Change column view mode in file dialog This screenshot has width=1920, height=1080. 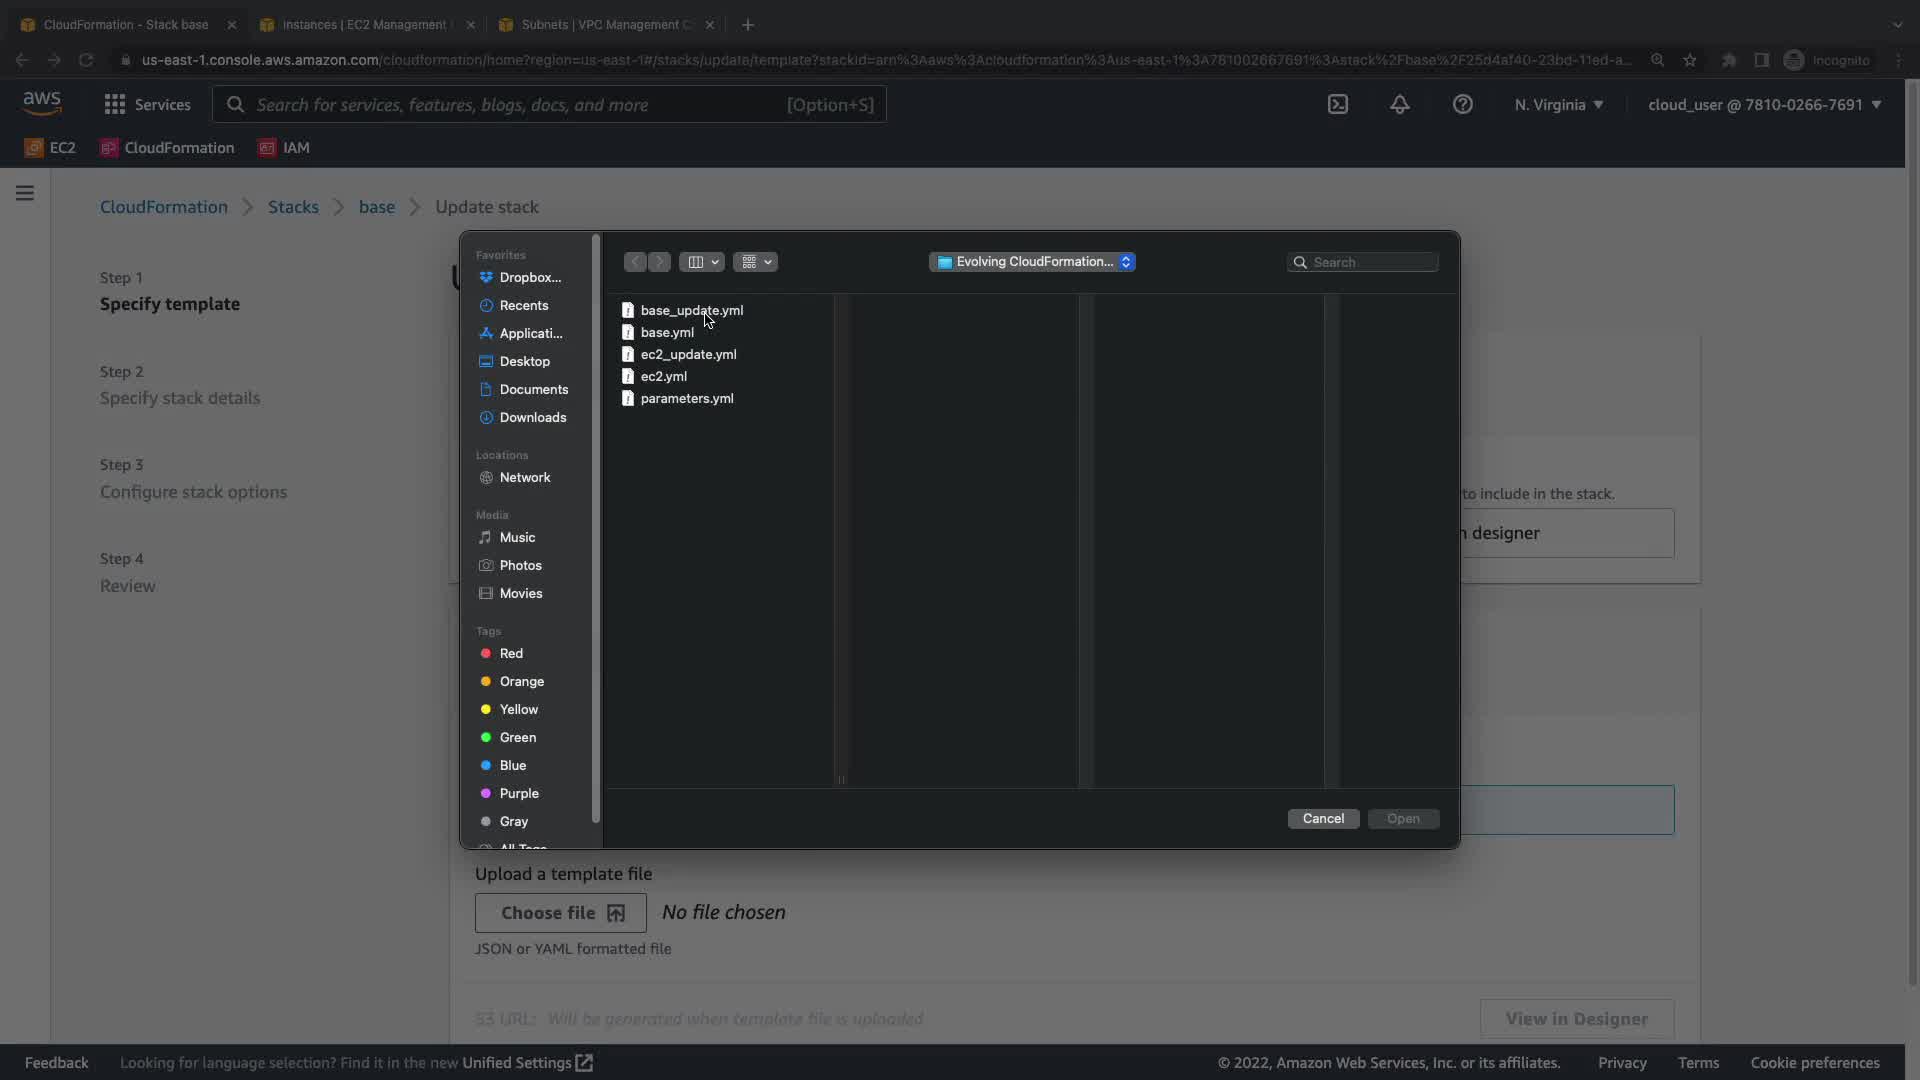pyautogui.click(x=701, y=262)
